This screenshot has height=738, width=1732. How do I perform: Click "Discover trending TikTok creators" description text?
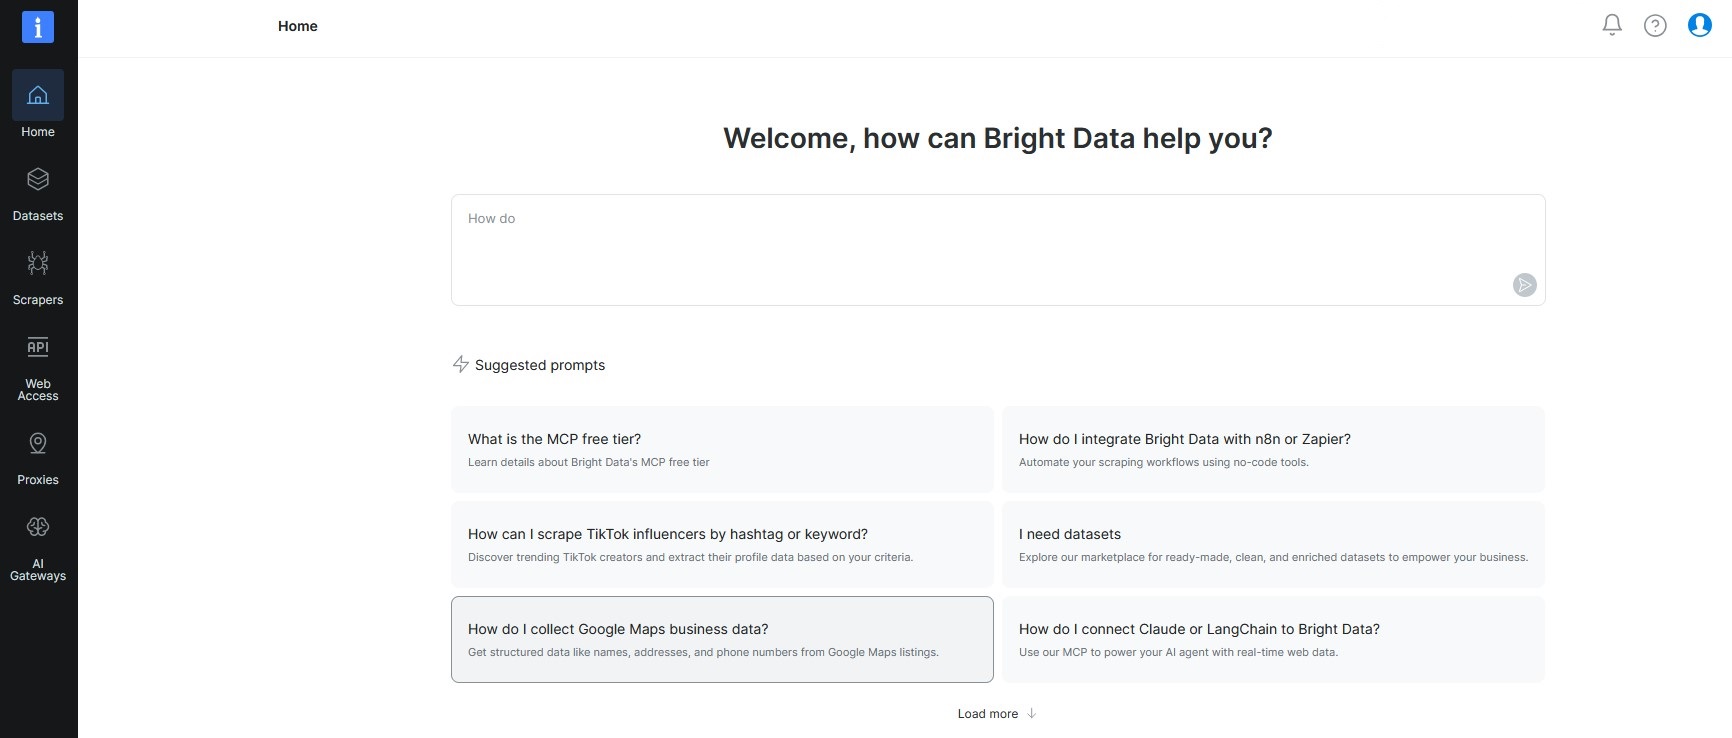click(x=690, y=557)
